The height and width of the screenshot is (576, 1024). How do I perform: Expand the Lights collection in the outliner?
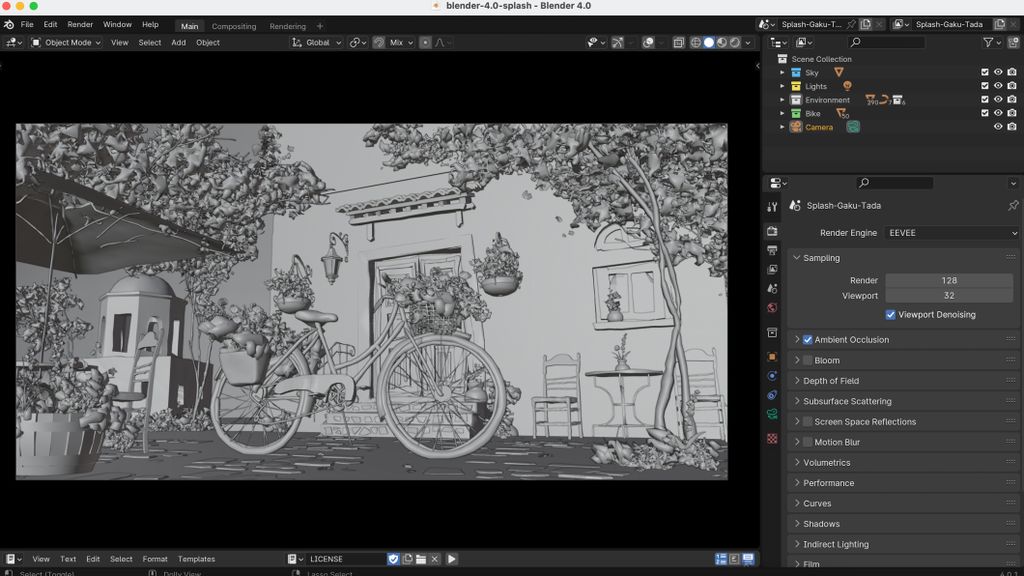[x=783, y=86]
